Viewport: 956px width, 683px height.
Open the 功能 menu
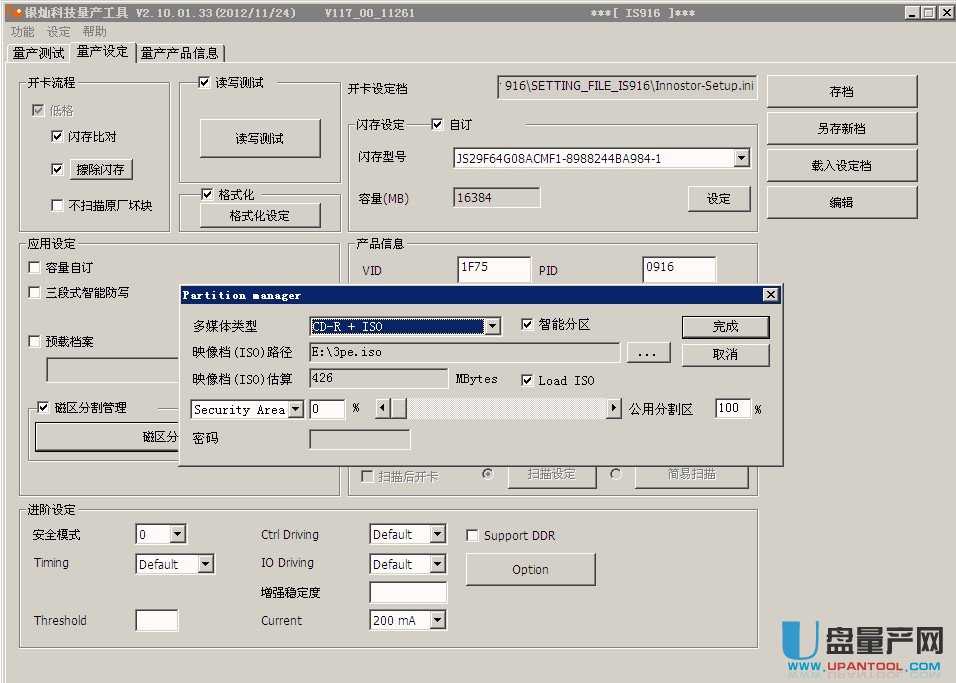pos(22,32)
